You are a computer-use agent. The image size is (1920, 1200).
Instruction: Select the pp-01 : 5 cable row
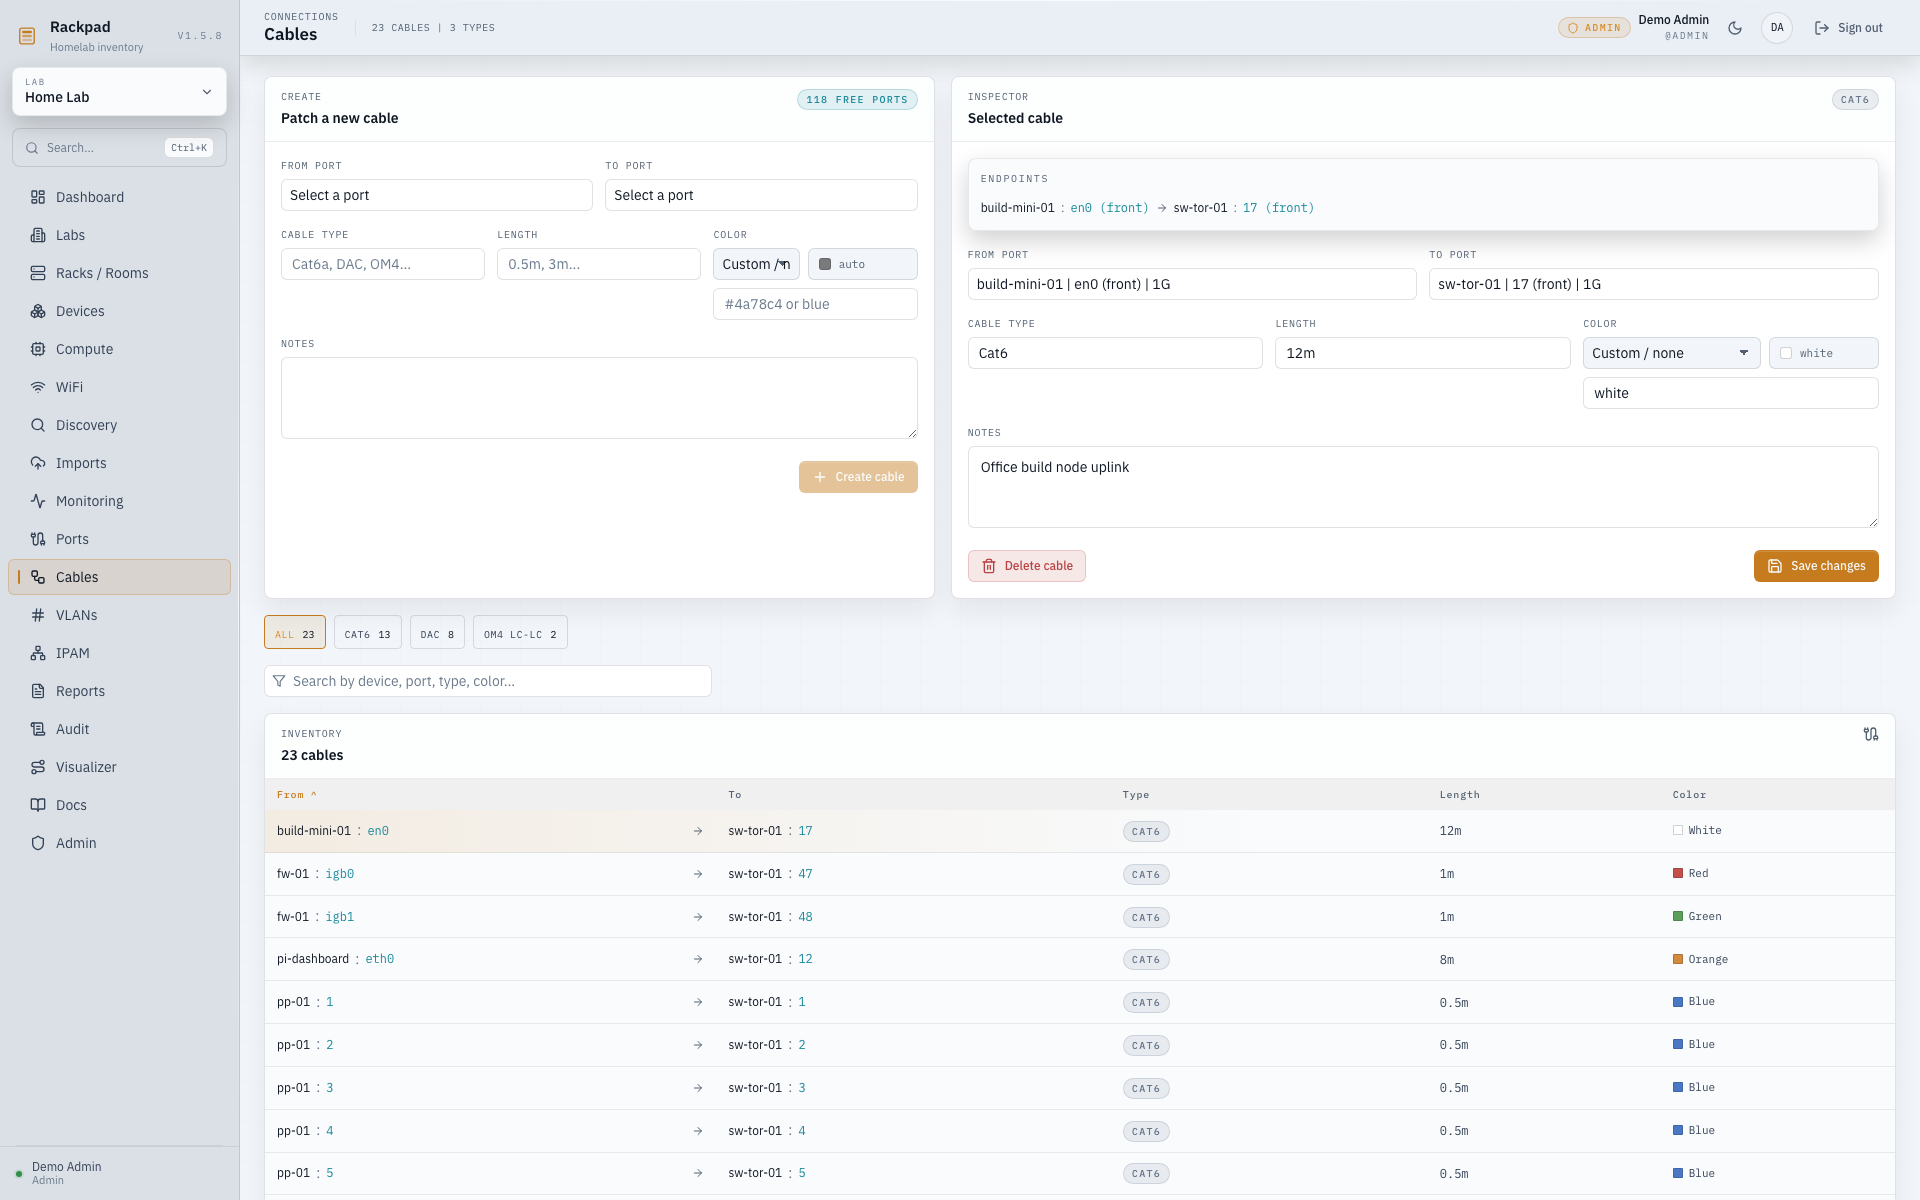(x=1079, y=1174)
